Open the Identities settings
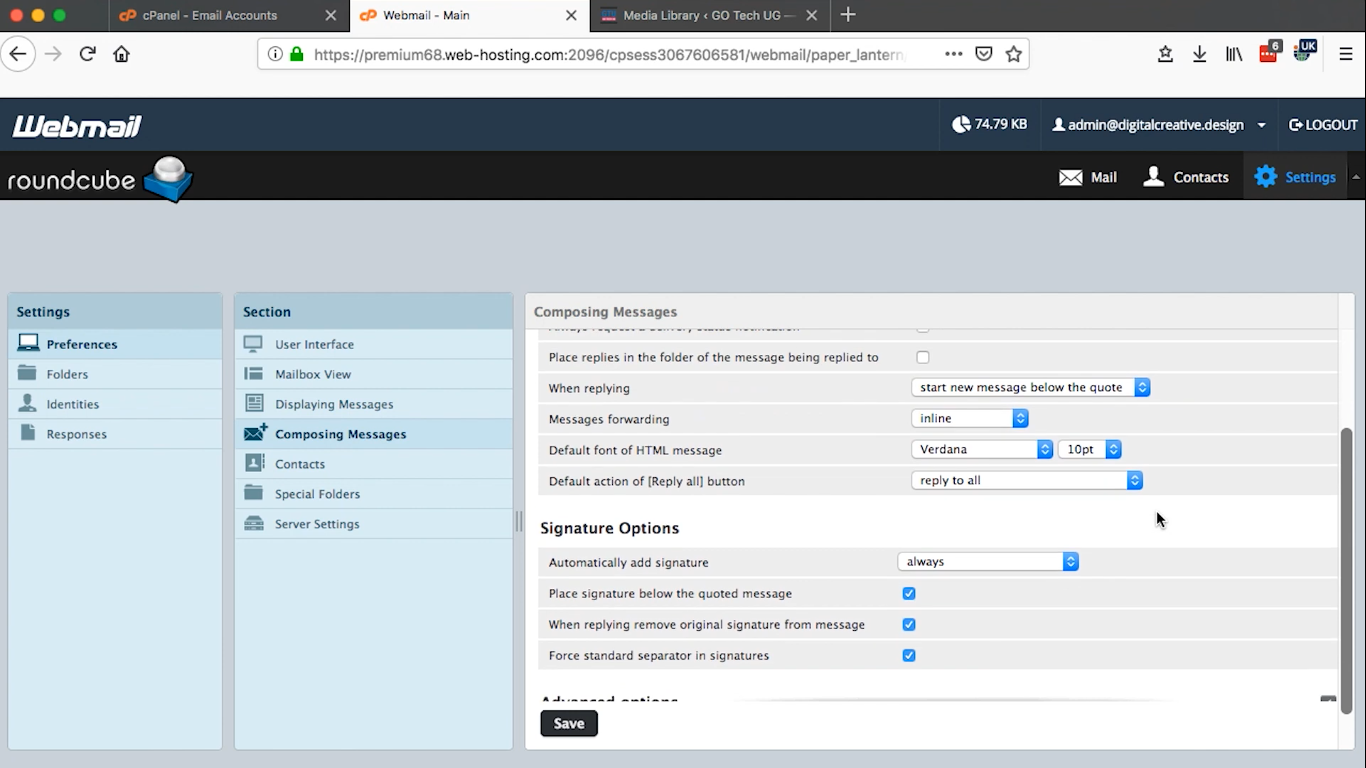The image size is (1366, 768). click(x=115, y=404)
